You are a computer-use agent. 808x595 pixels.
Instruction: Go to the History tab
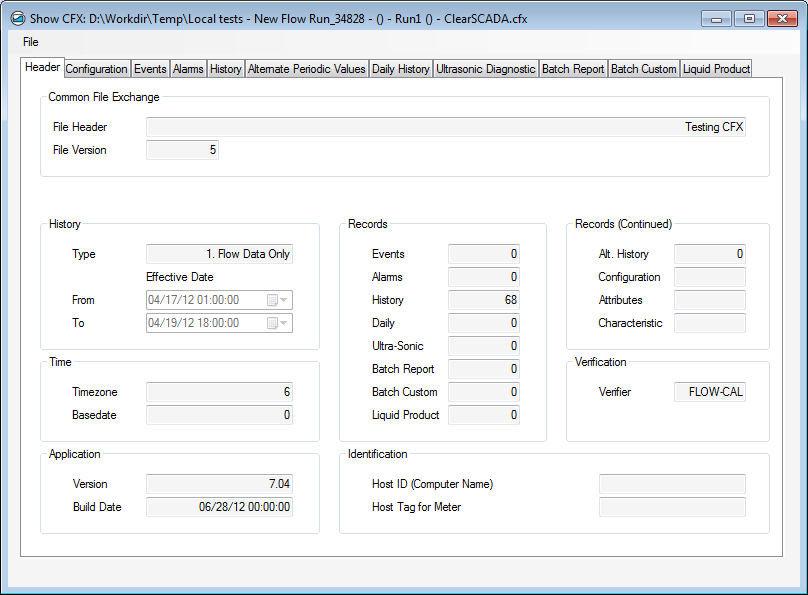tap(225, 69)
